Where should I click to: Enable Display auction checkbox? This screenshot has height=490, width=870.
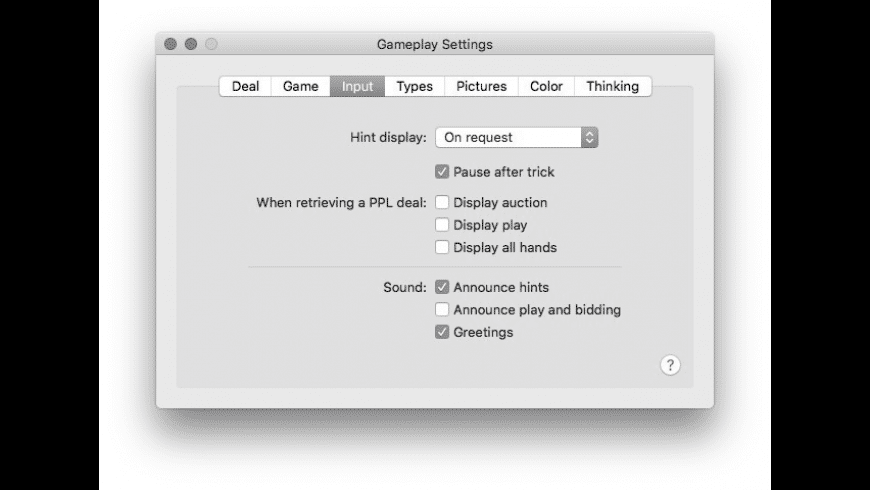[442, 202]
